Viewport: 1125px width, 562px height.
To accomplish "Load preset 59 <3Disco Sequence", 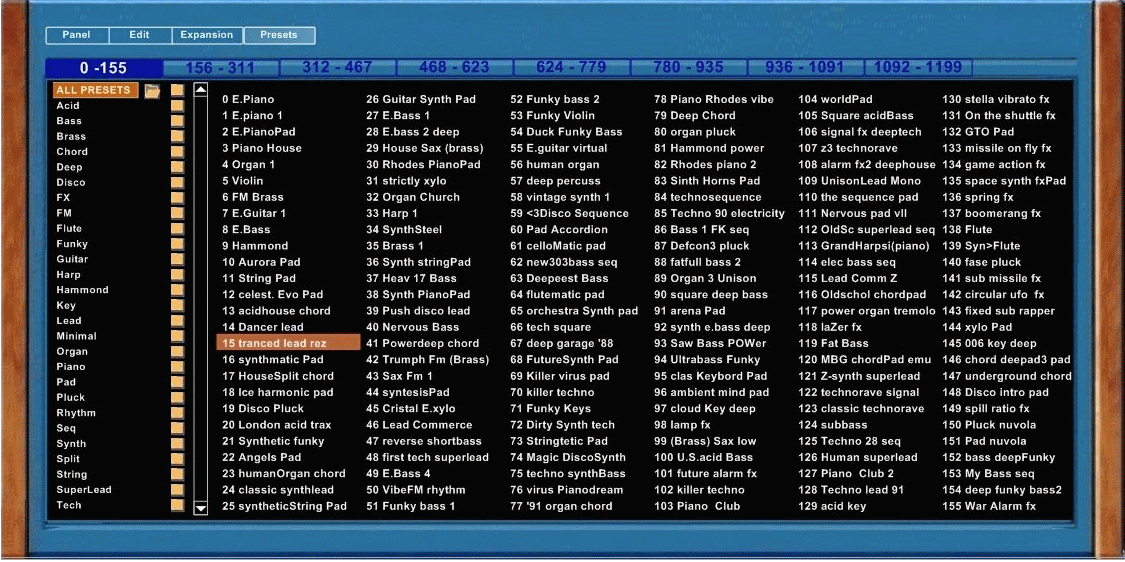I will (569, 214).
